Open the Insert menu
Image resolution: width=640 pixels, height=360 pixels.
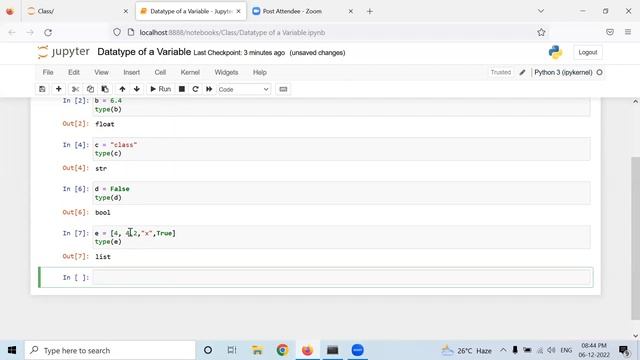[x=131, y=72]
